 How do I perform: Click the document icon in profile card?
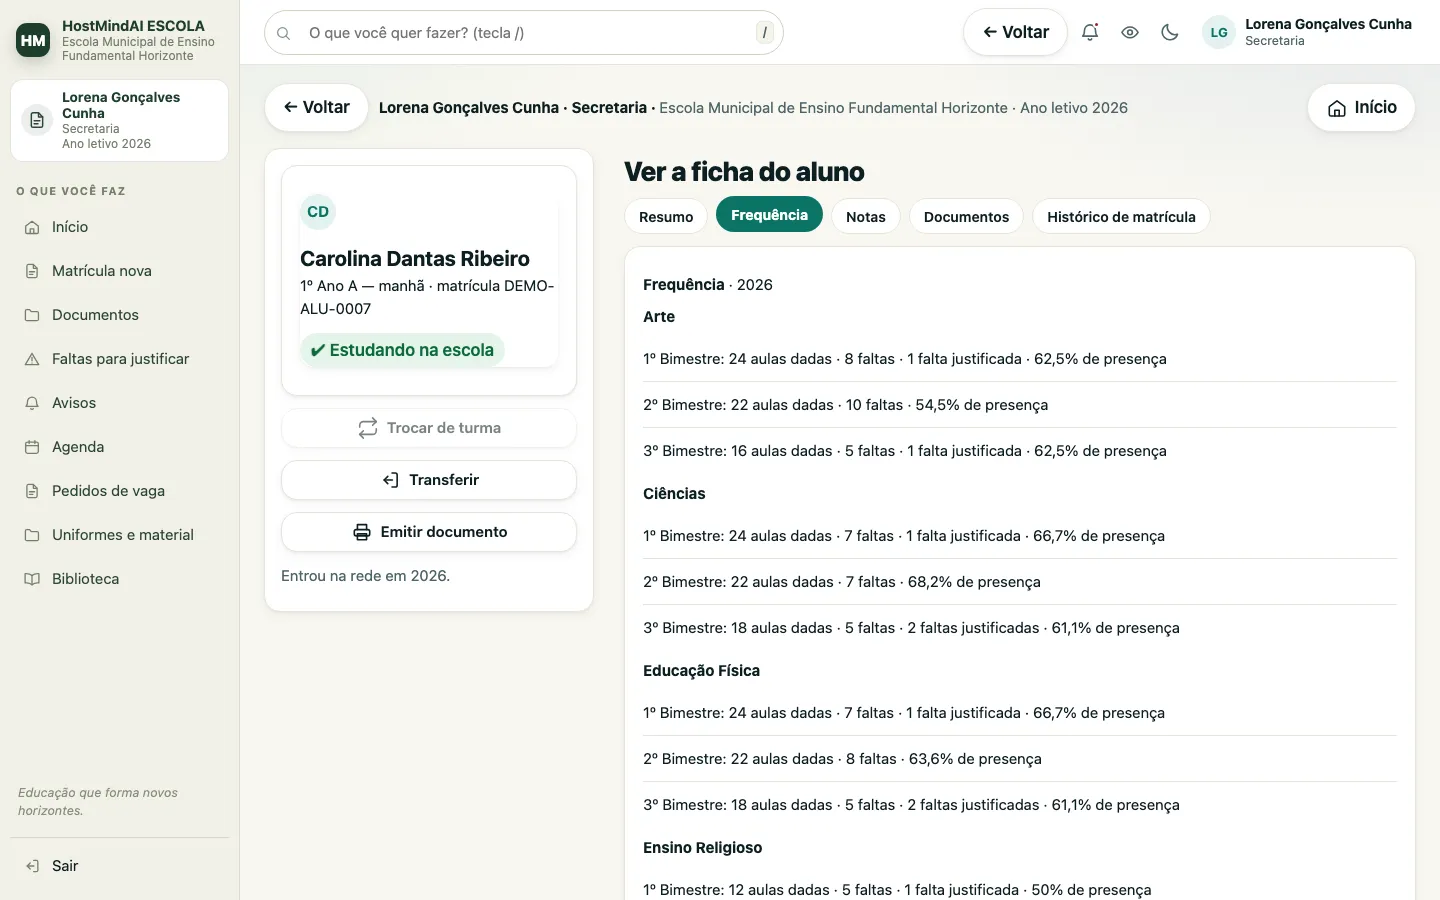(x=37, y=120)
